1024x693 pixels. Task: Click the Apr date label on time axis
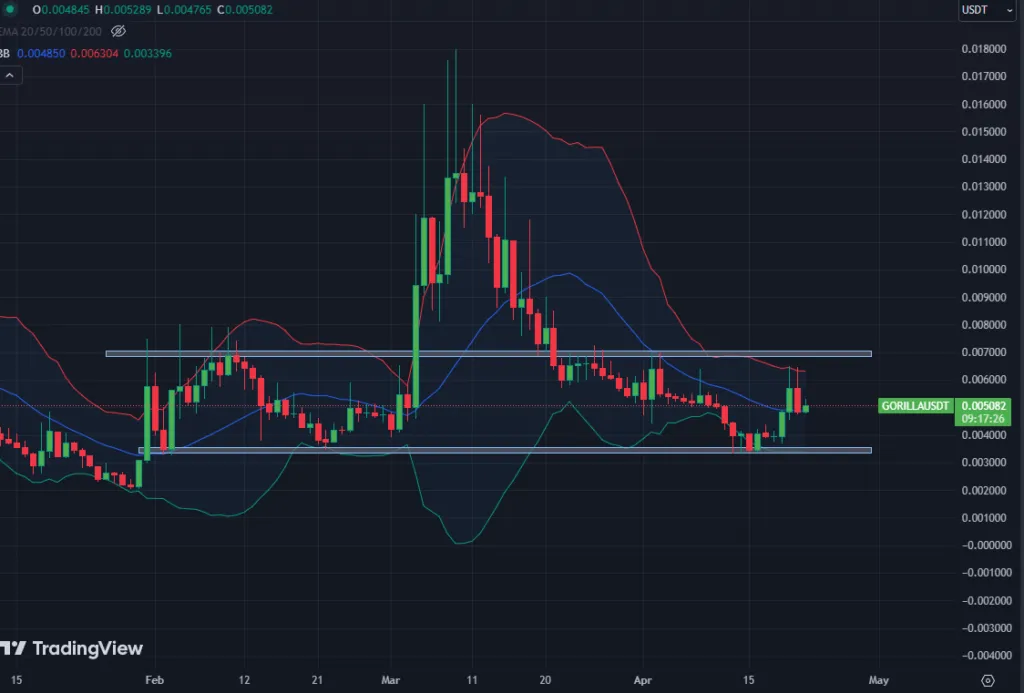click(x=643, y=680)
